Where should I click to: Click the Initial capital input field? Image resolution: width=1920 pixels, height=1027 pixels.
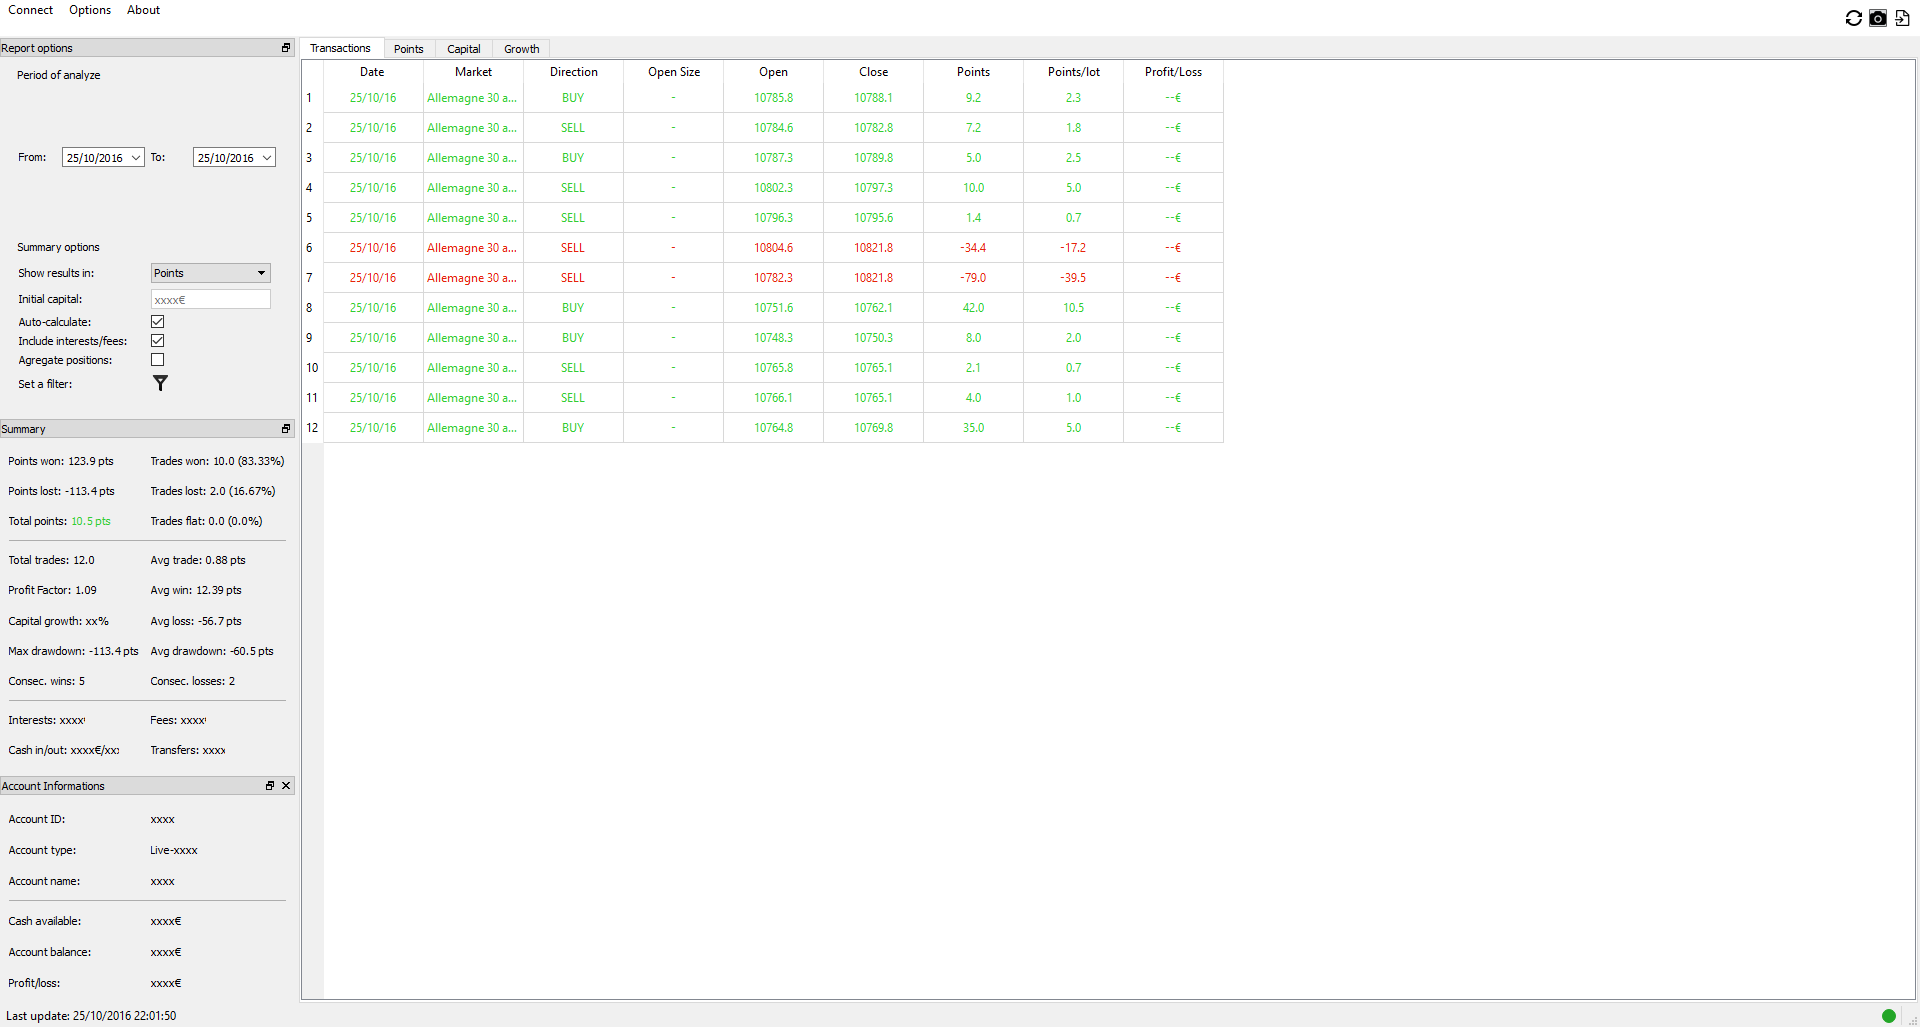coord(210,299)
